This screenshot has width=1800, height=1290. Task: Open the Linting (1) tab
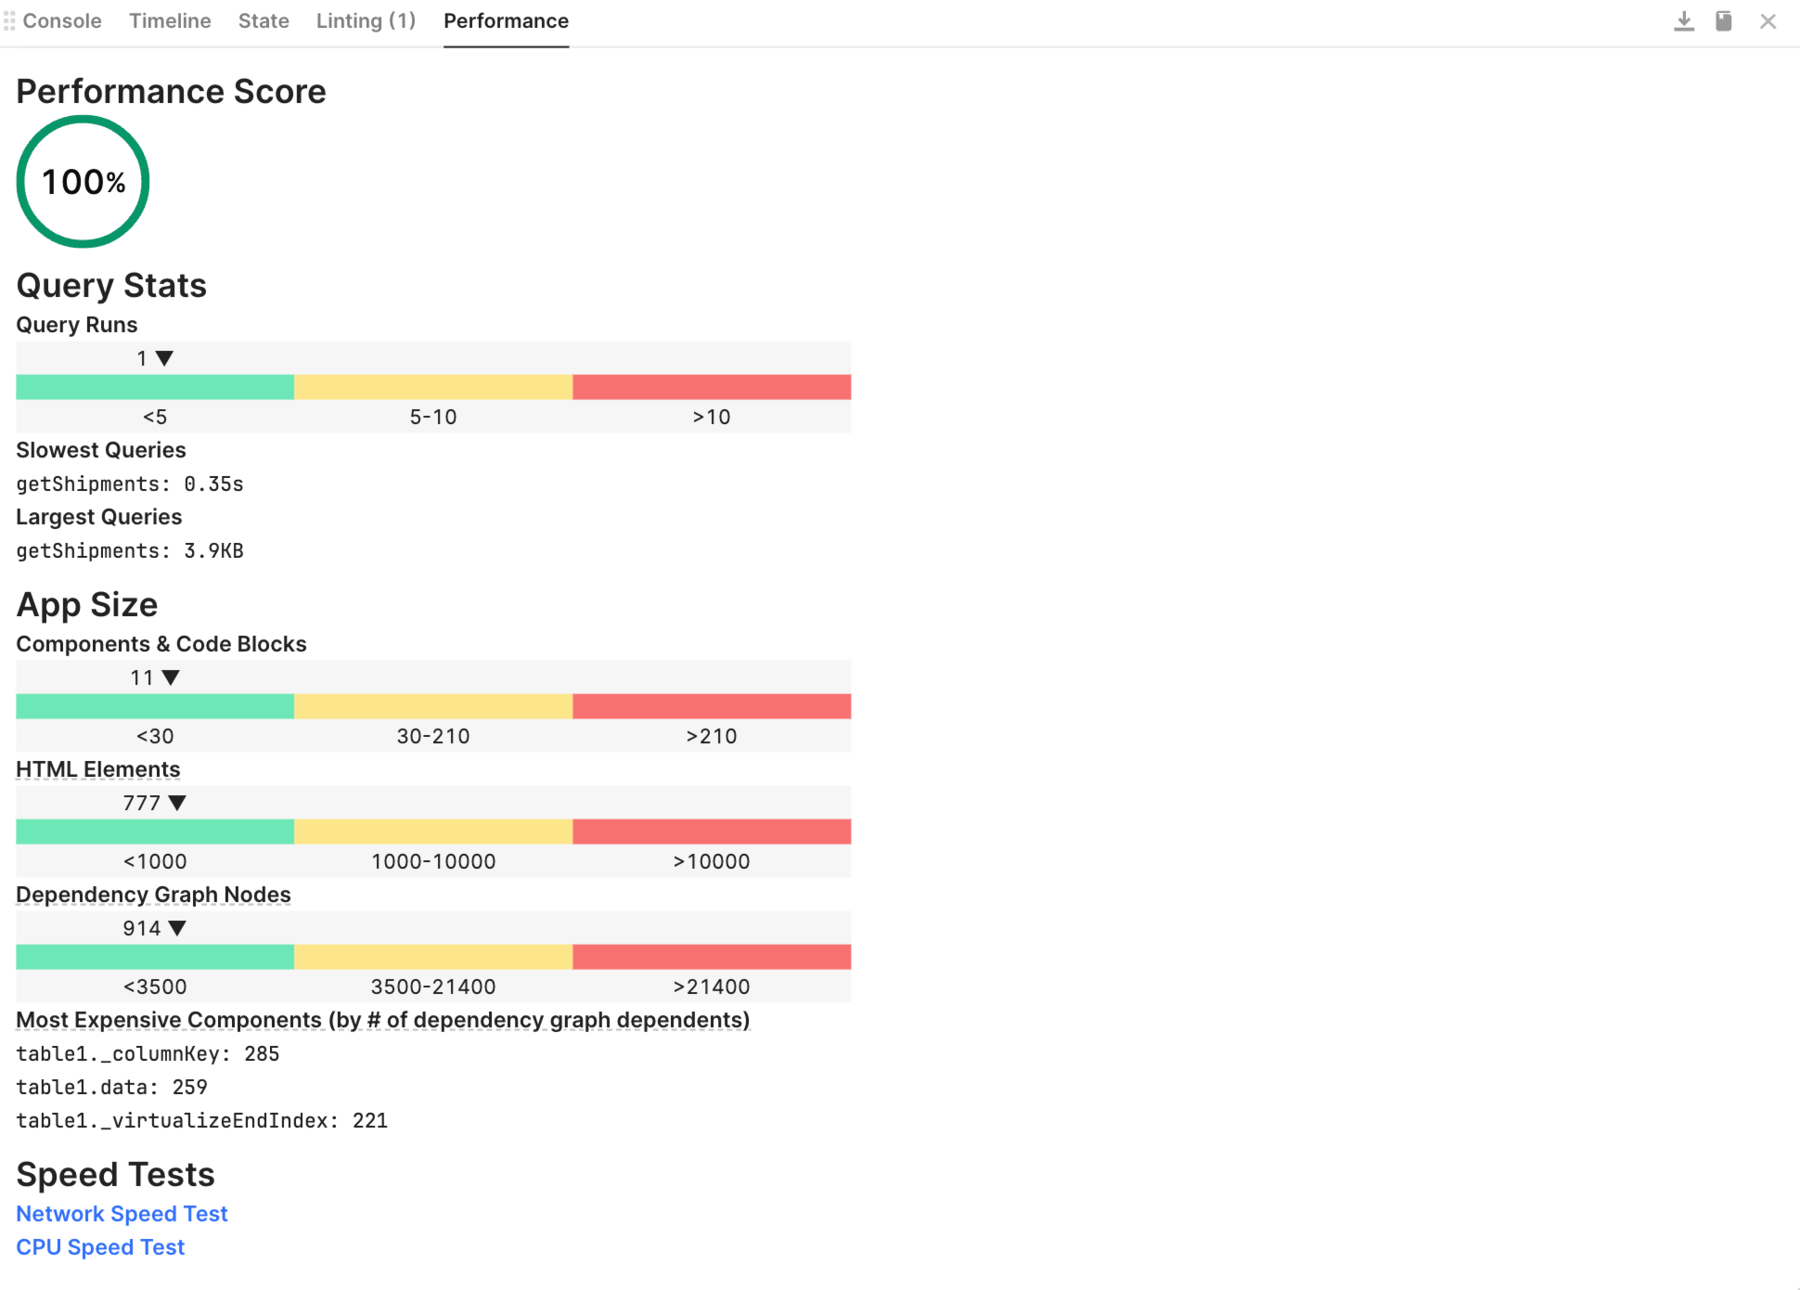[x=366, y=21]
